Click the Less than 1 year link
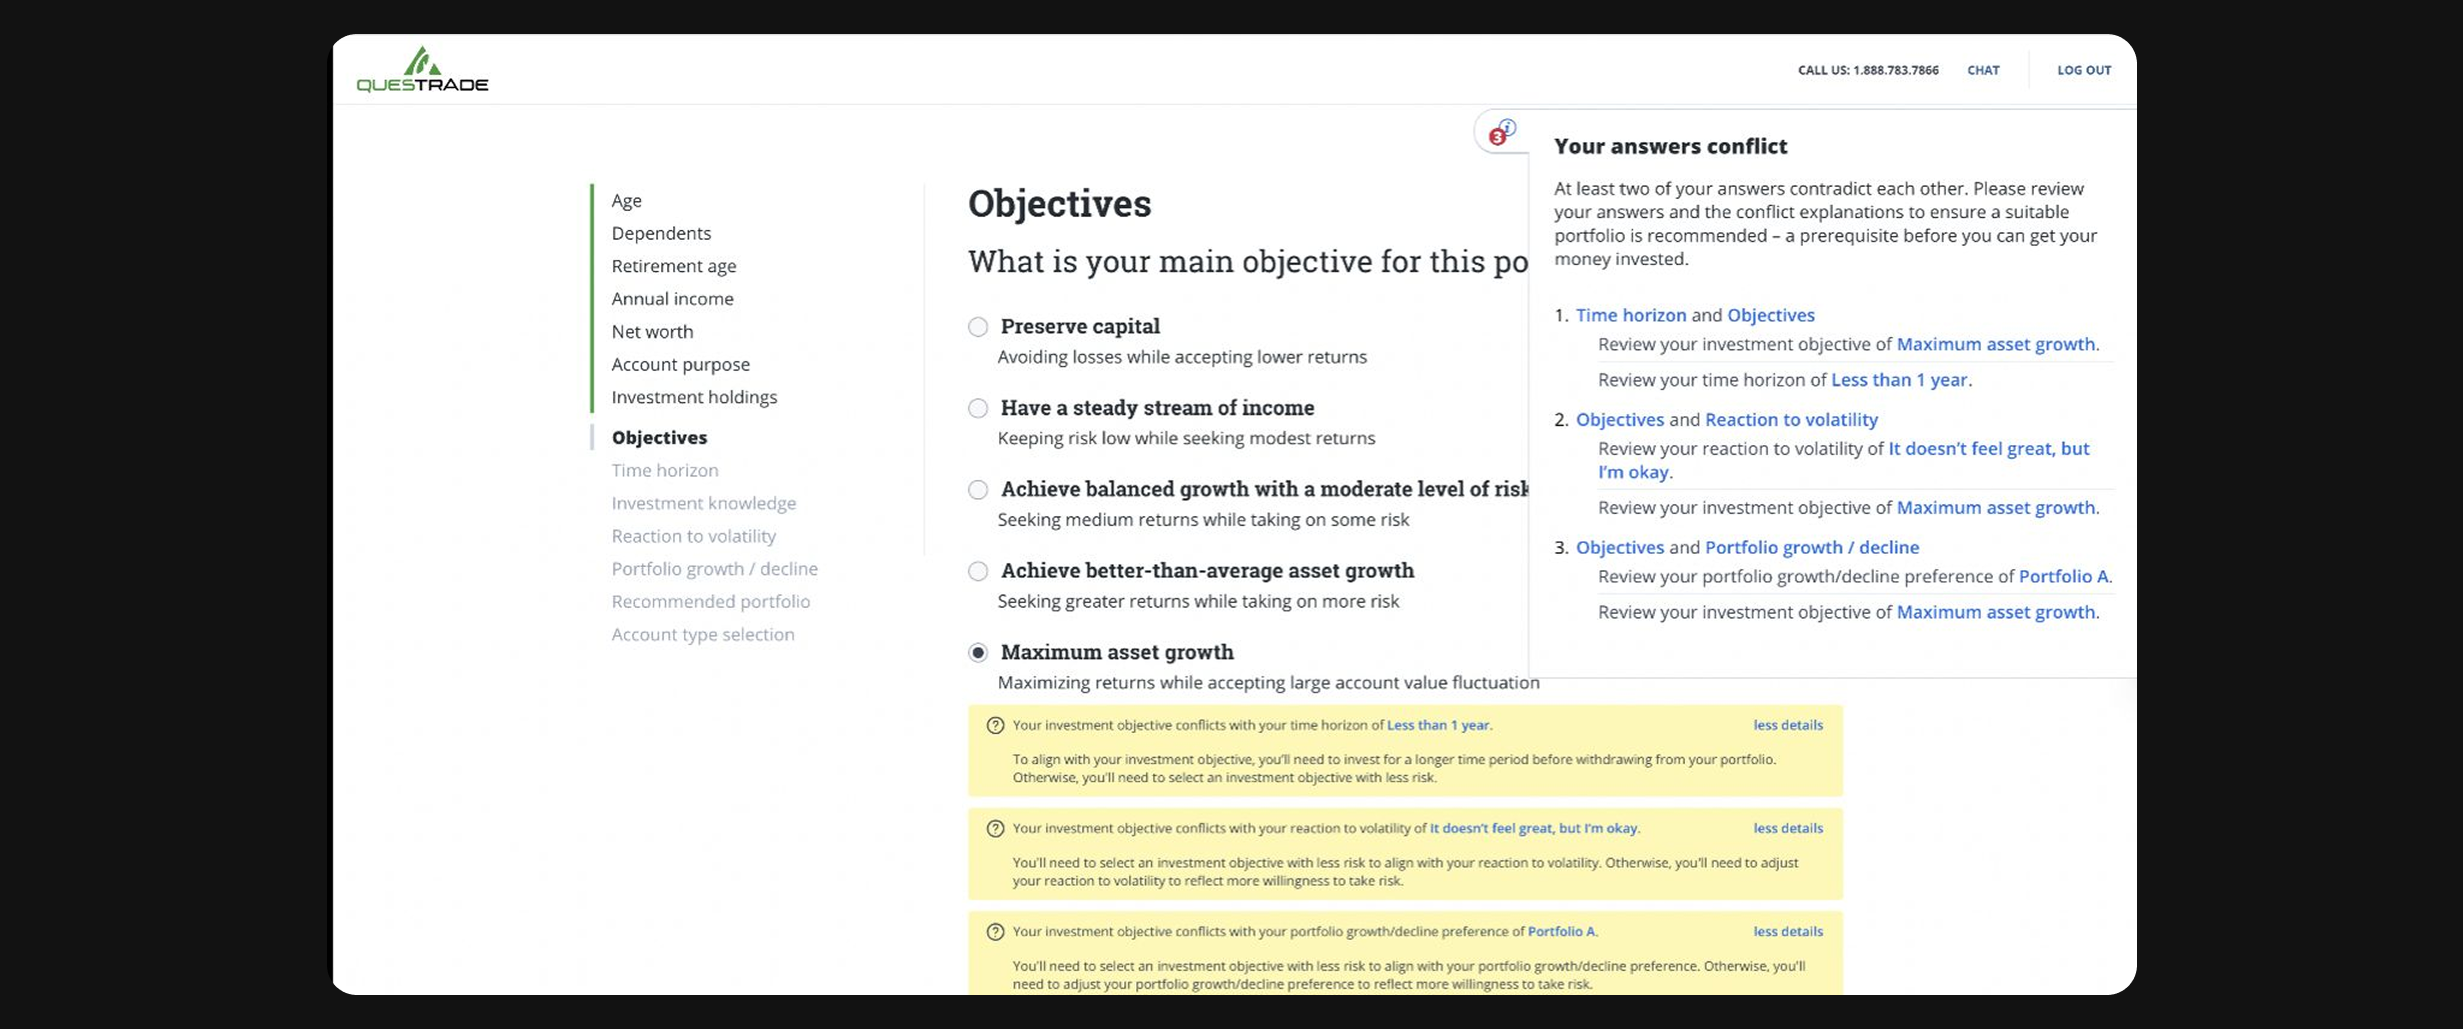Viewport: 2463px width, 1029px height. pos(1898,380)
